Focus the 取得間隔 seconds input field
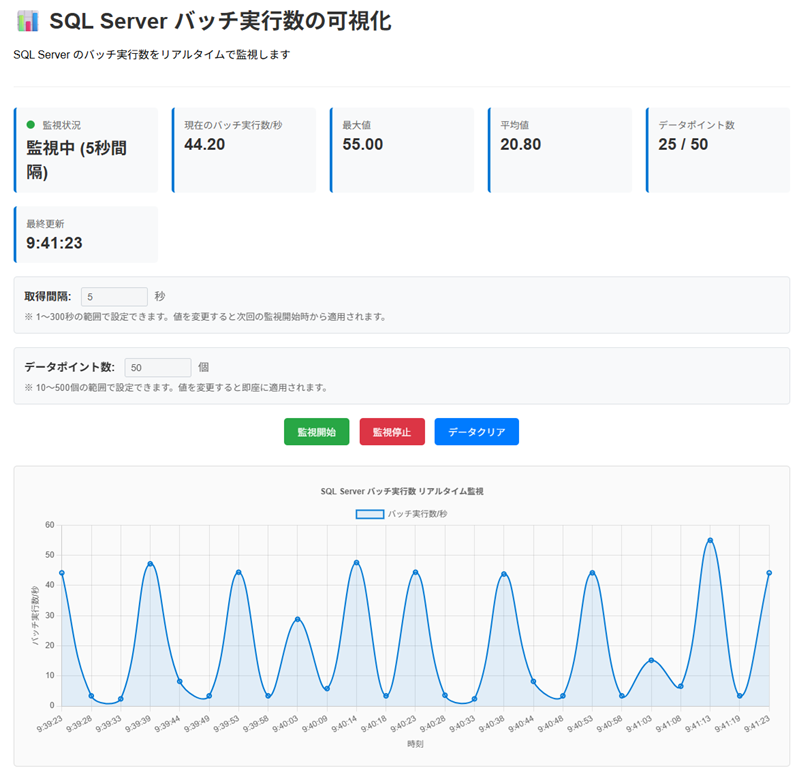 114,297
